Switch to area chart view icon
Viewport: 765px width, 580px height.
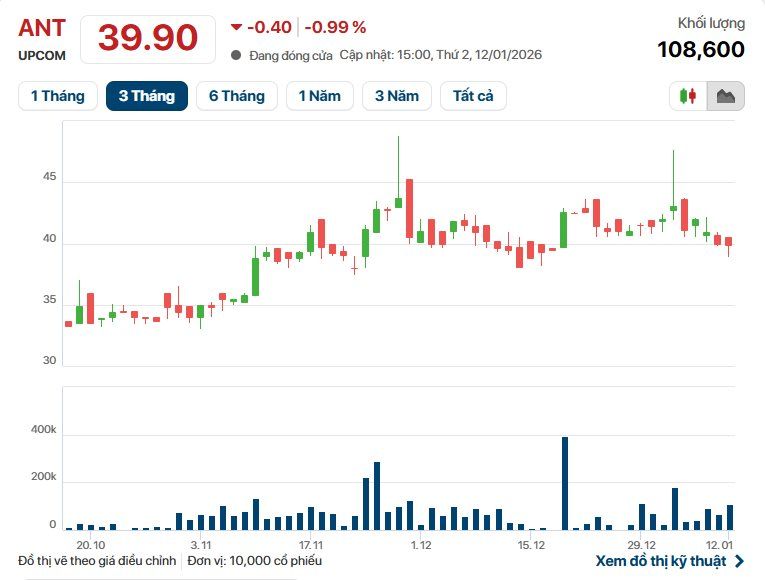(x=725, y=96)
